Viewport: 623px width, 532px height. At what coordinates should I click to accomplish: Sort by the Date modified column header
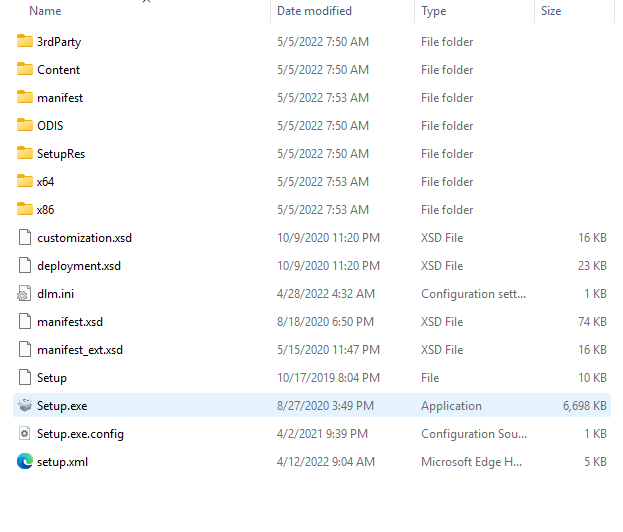coord(314,11)
